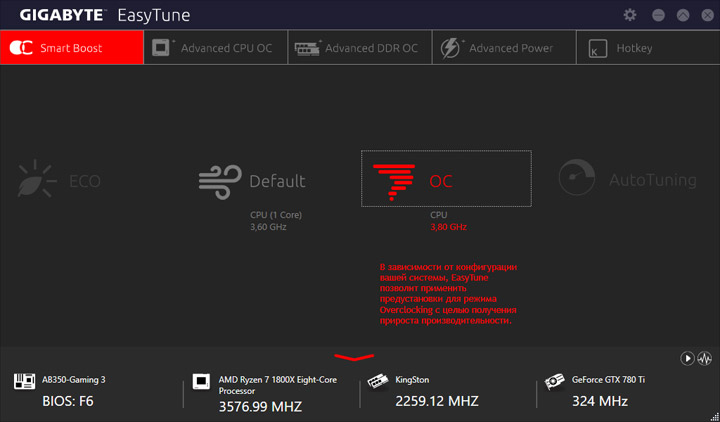Click the CPU chip icon on Advanced CPU OC
720x422 pixels.
(161, 47)
